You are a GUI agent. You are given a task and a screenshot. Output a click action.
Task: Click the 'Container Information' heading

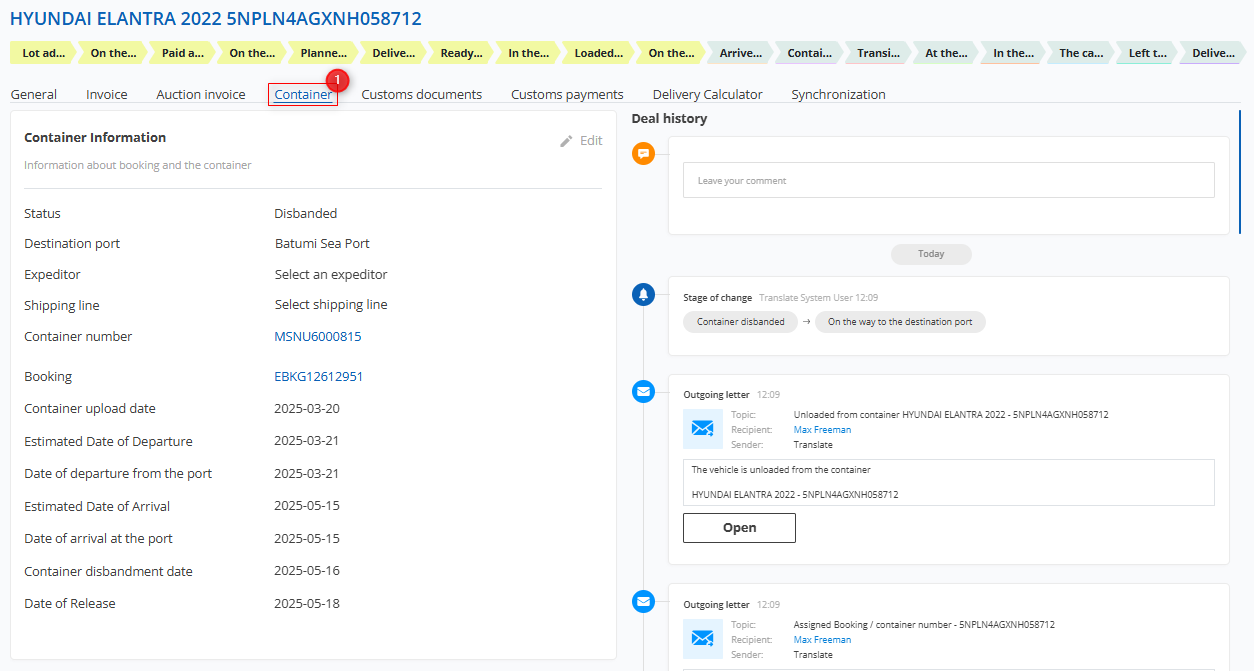point(95,138)
